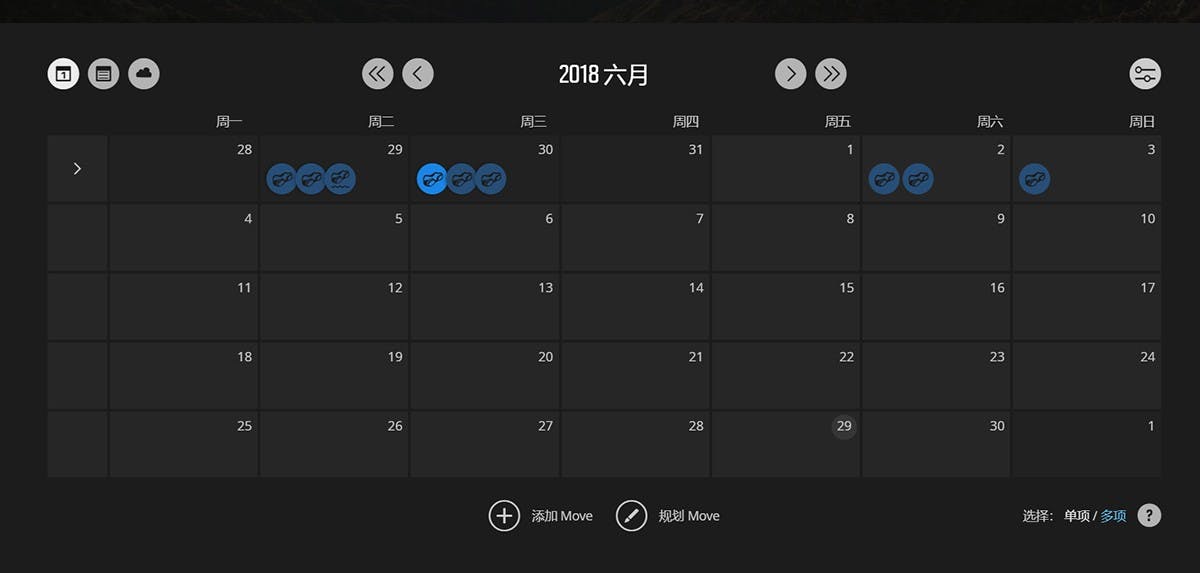This screenshot has width=1200, height=573.
Task: Open the help question mark icon
Action: tap(1150, 516)
